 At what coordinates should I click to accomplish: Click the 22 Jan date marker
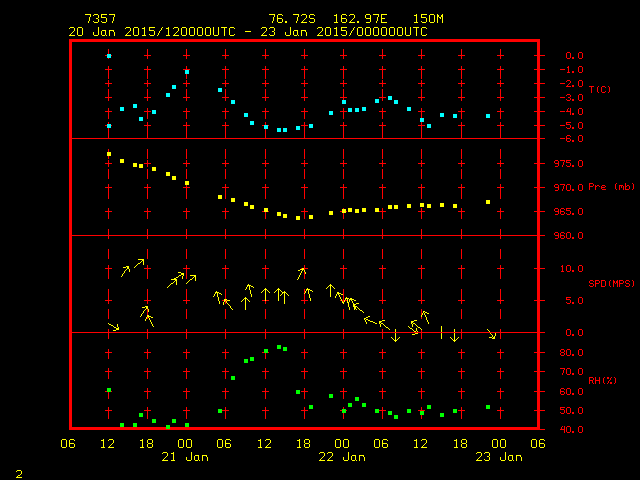tap(341, 457)
